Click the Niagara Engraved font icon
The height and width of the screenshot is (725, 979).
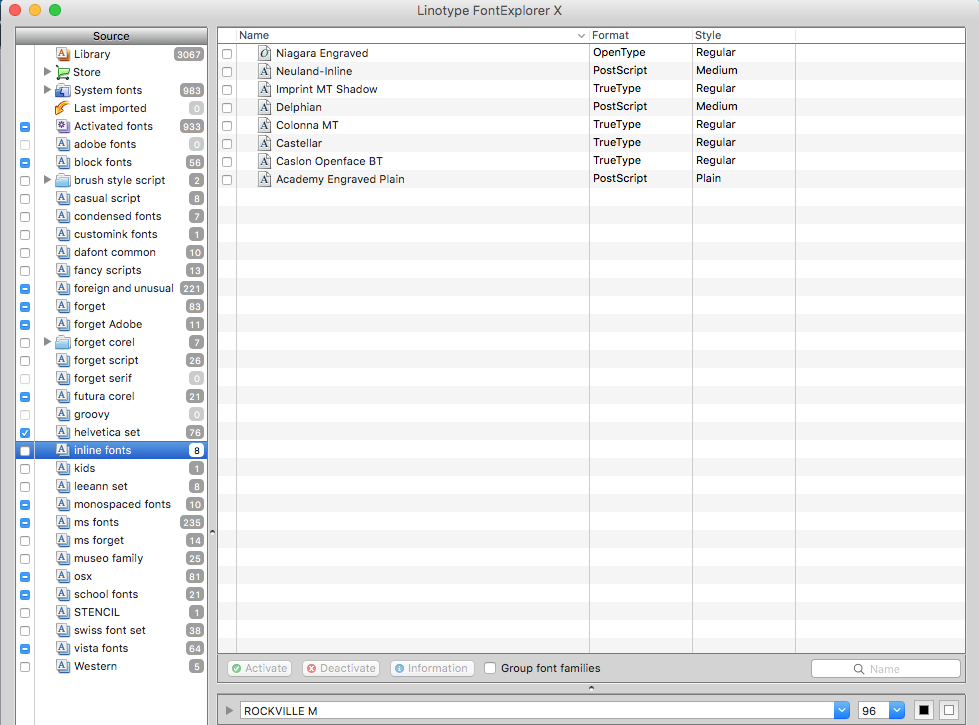click(265, 53)
